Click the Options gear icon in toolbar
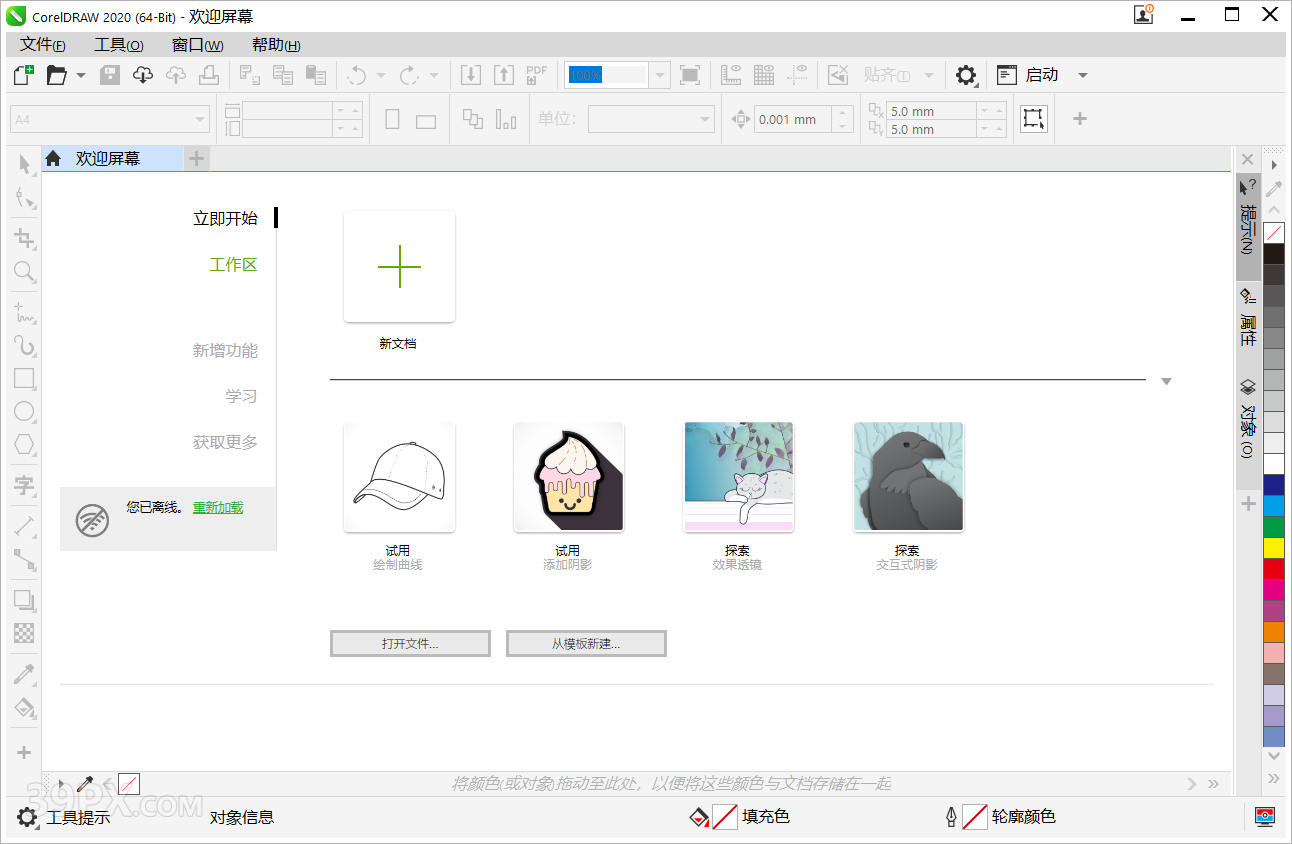 (x=965, y=75)
